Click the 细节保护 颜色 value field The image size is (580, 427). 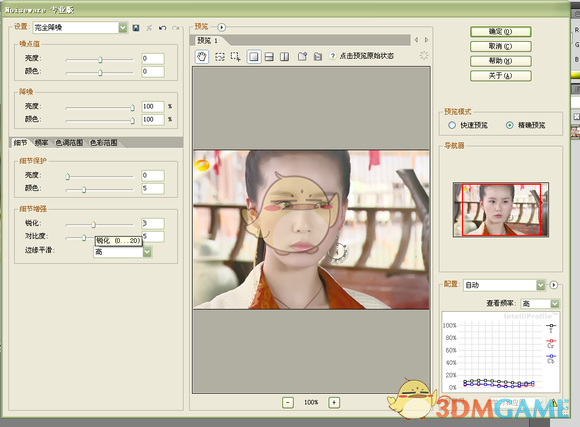tap(153, 188)
